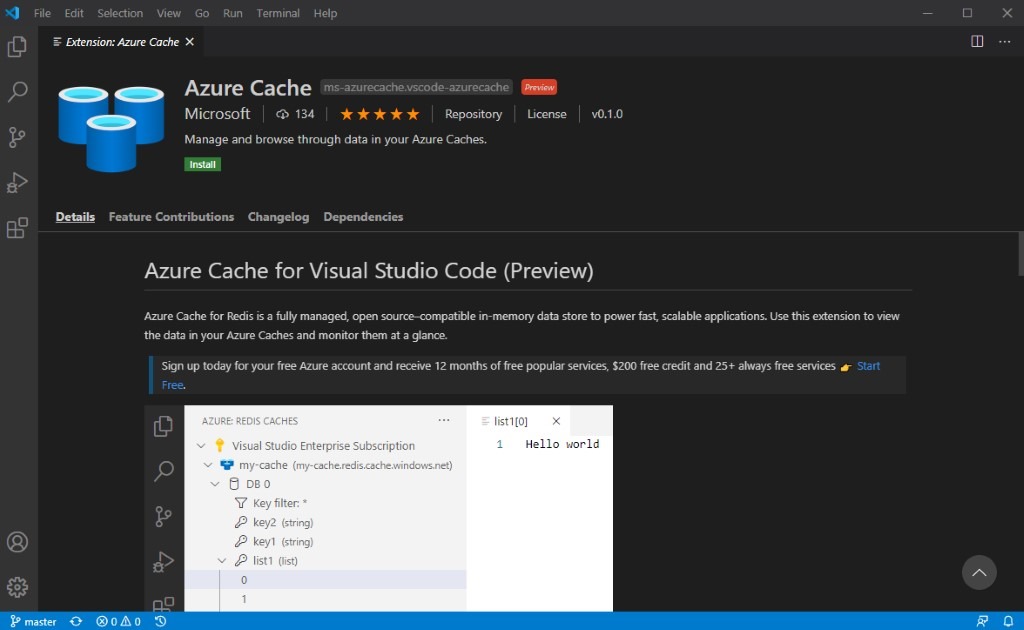Open feedback icon in status bar
This screenshot has height=630, width=1024.
982,622
